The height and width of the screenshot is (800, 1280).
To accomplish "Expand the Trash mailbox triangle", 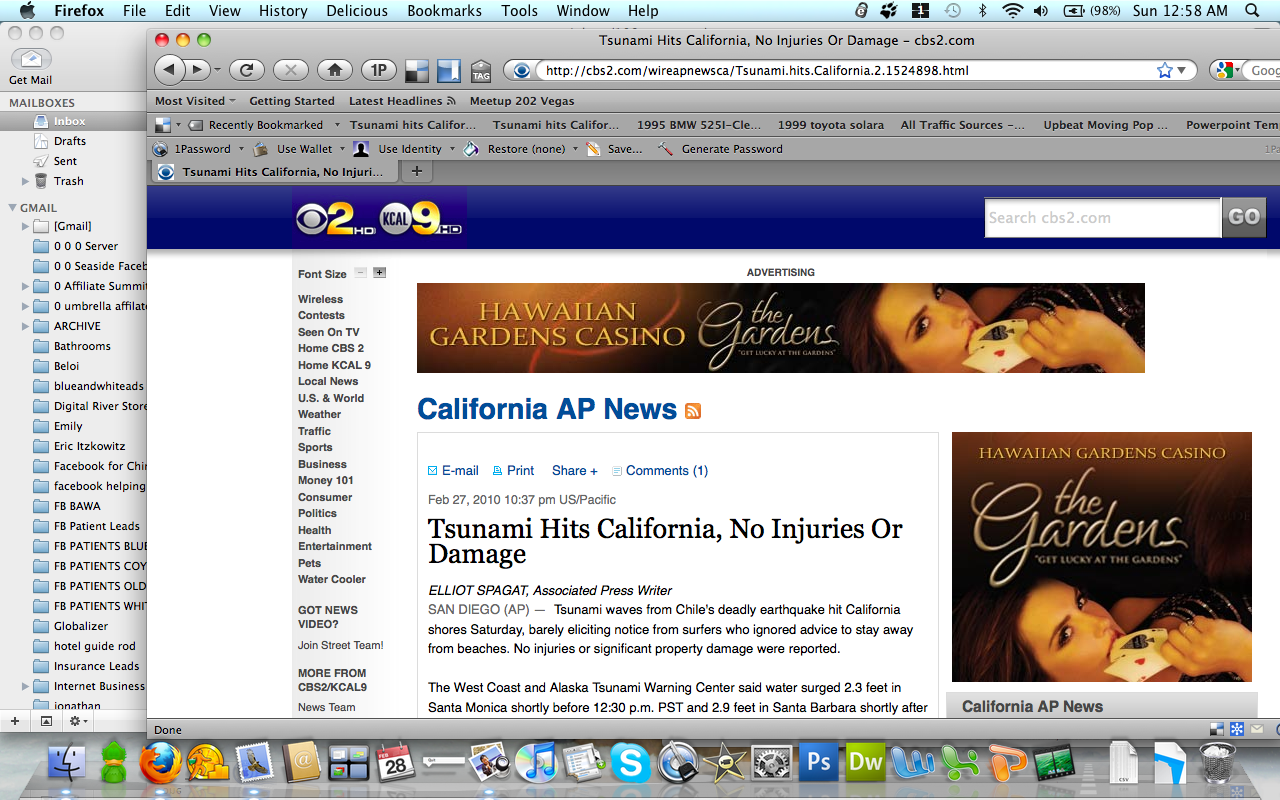I will (x=26, y=181).
